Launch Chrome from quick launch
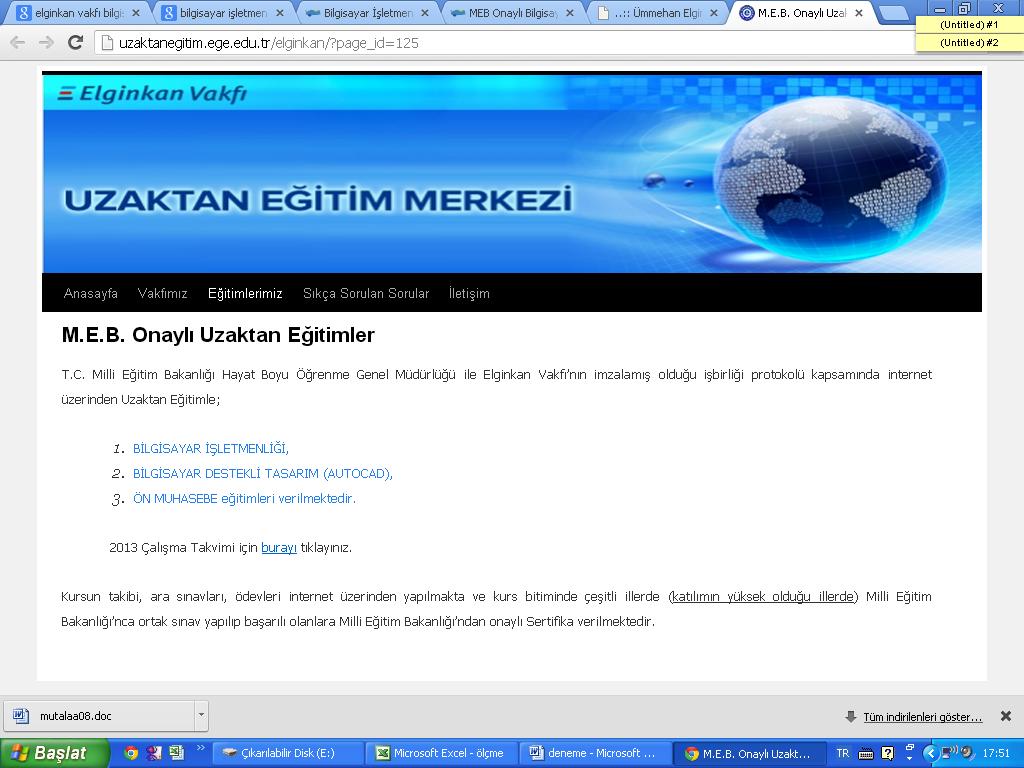The image size is (1024, 768). tap(131, 753)
